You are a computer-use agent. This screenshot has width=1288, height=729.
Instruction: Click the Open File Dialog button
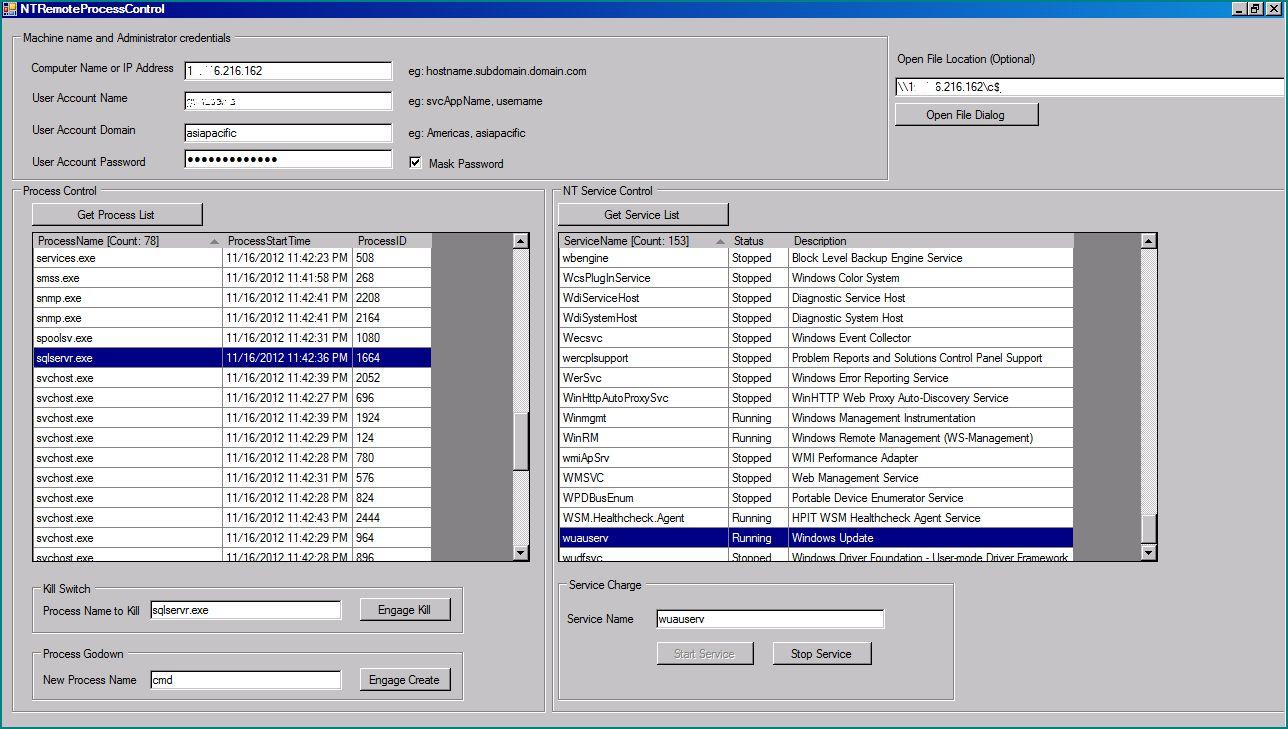point(966,115)
